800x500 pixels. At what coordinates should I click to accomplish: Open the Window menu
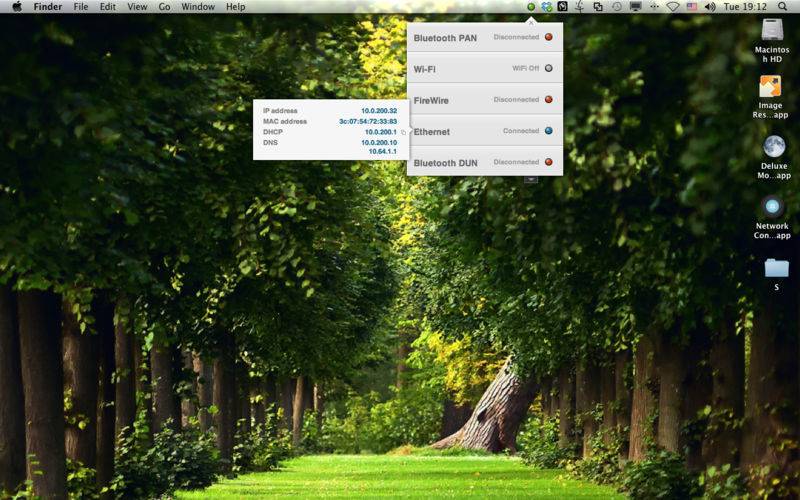(x=198, y=7)
